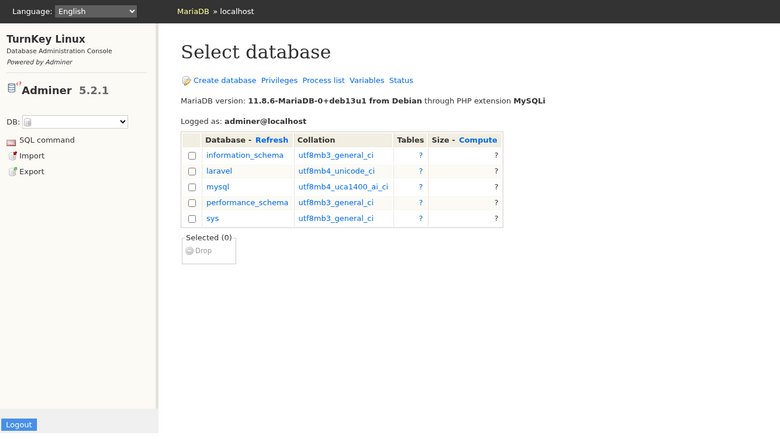Tick the laravel database checkbox

tap(192, 172)
